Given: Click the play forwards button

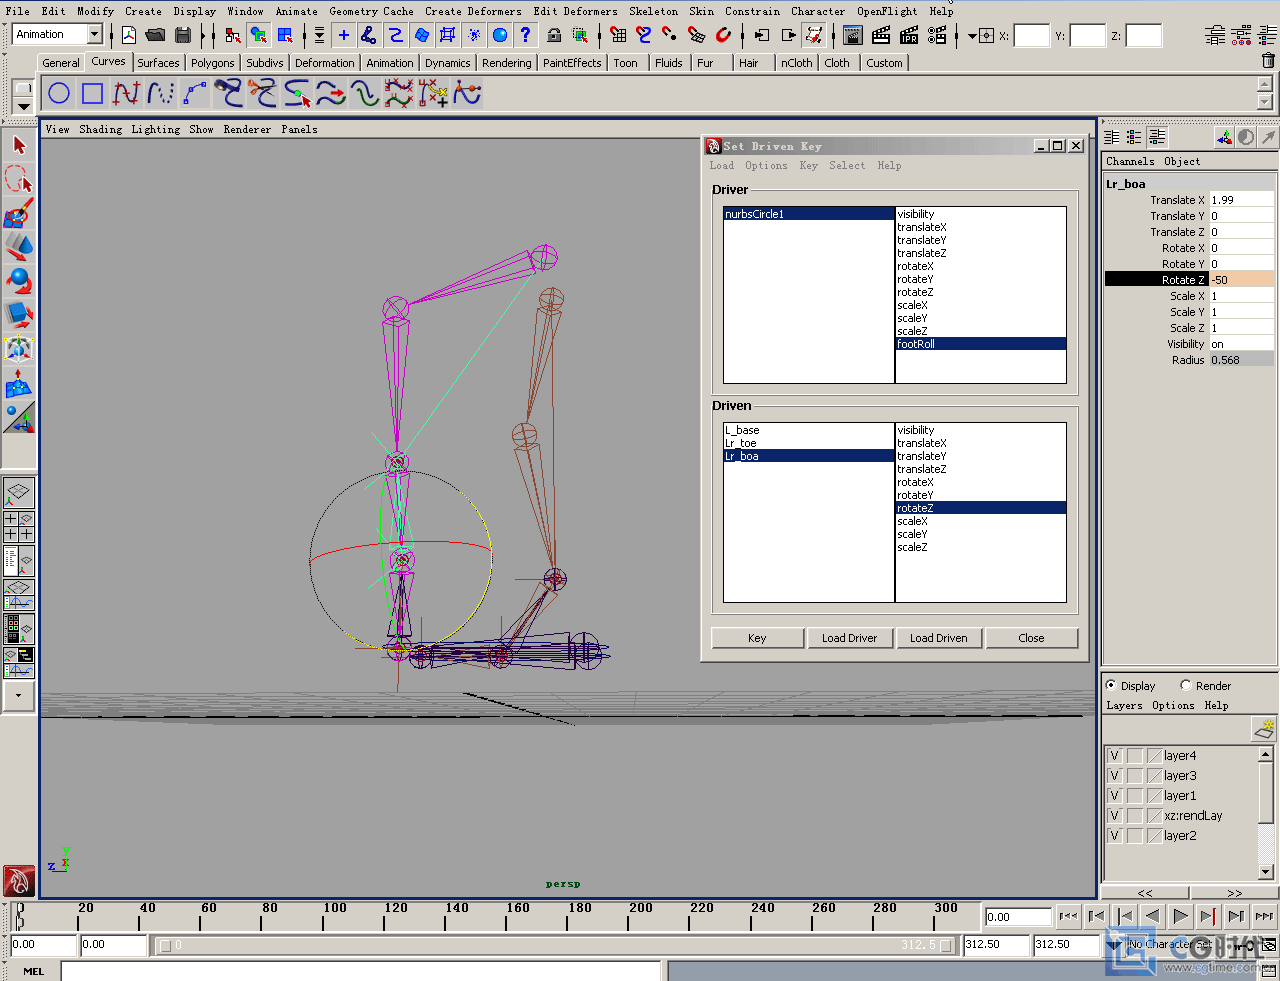Looking at the screenshot, I should point(1180,916).
